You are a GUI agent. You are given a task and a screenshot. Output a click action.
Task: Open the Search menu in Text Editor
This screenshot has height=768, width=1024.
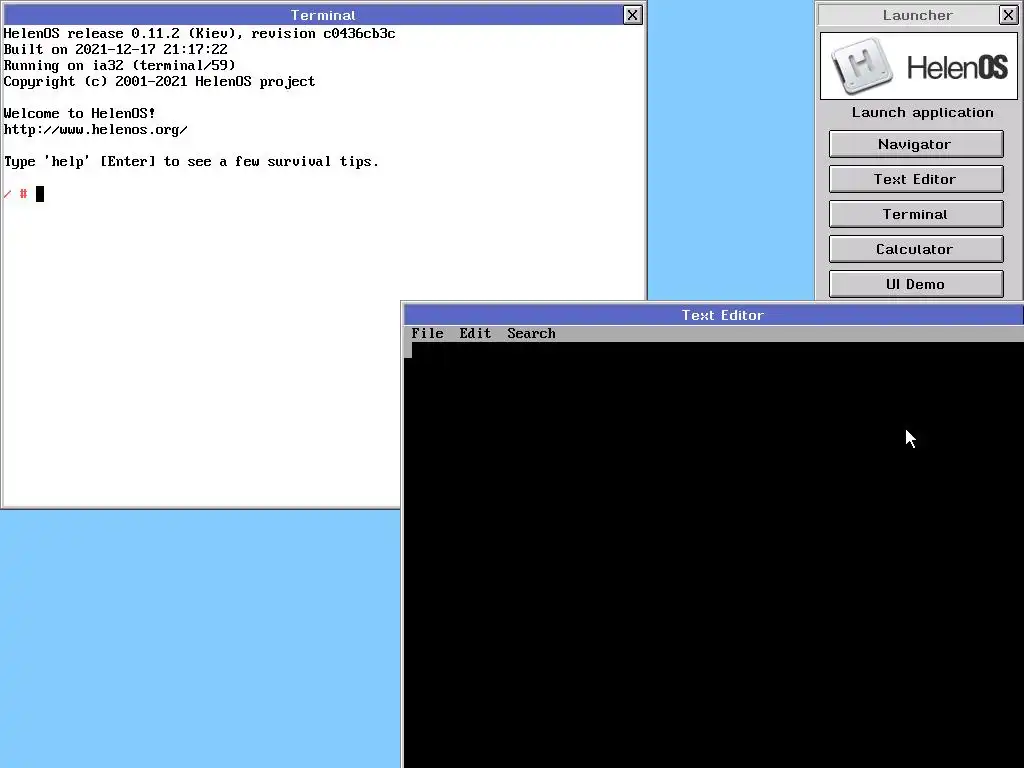[531, 334]
